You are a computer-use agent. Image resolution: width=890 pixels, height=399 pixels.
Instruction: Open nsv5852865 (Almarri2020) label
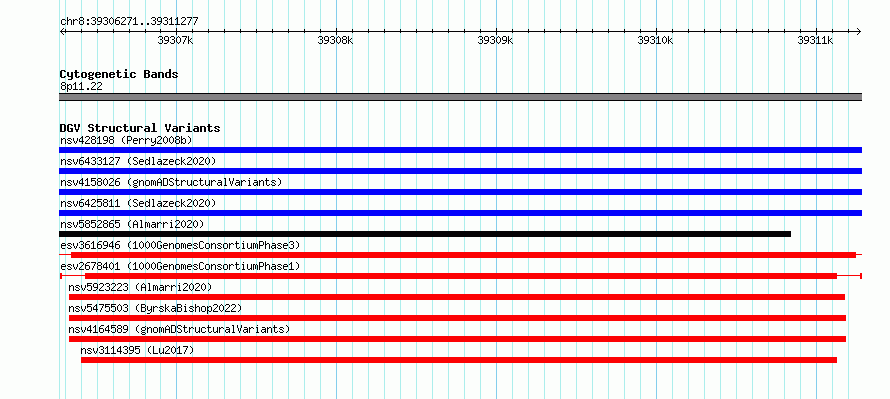(132, 224)
